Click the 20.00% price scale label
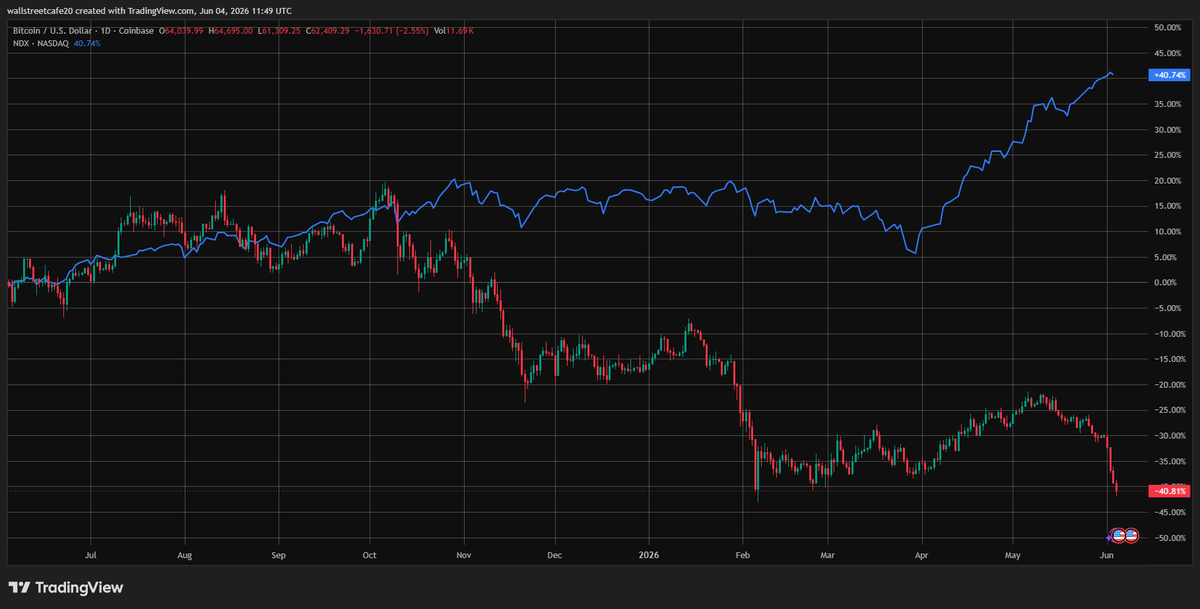Viewport: 1200px width, 609px height. tap(1168, 181)
